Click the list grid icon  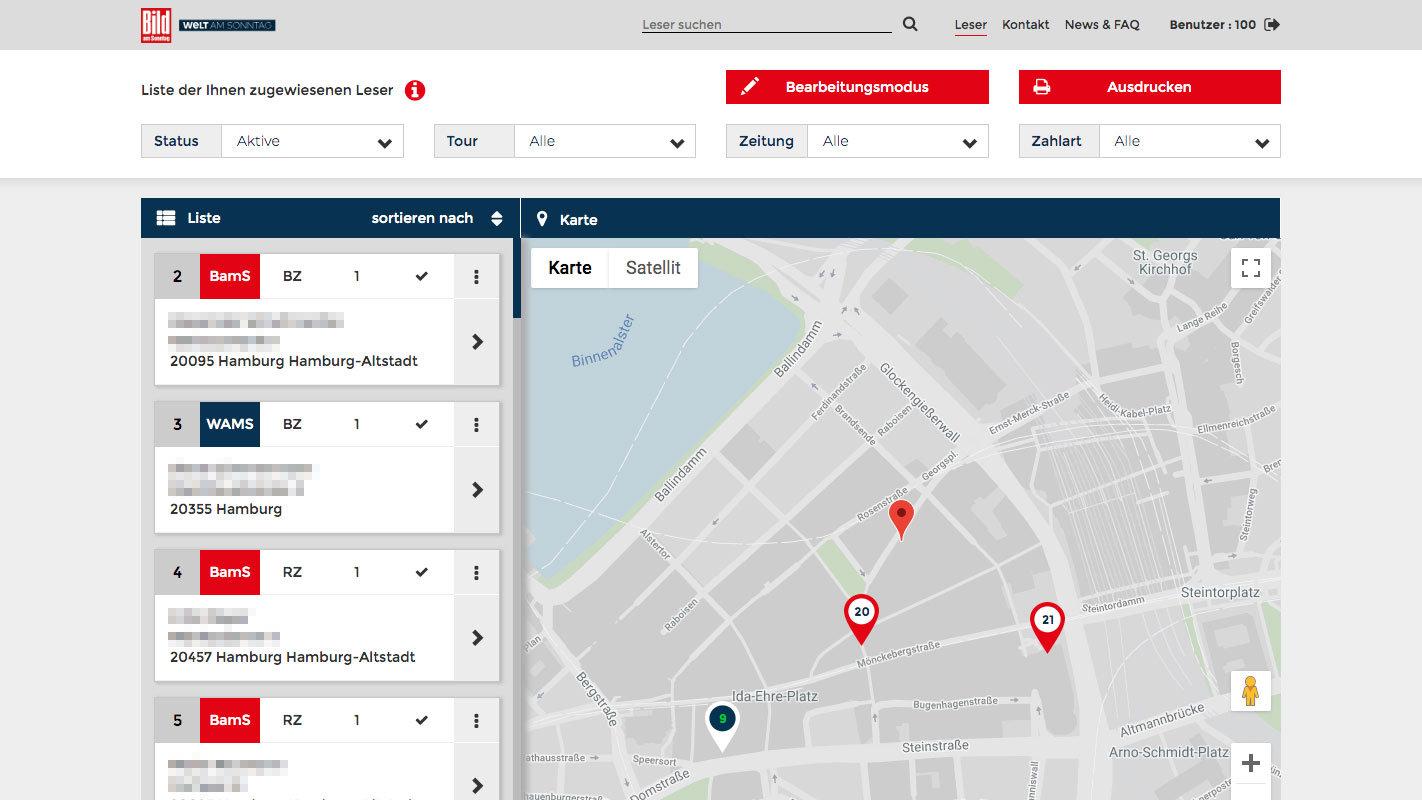click(x=166, y=218)
